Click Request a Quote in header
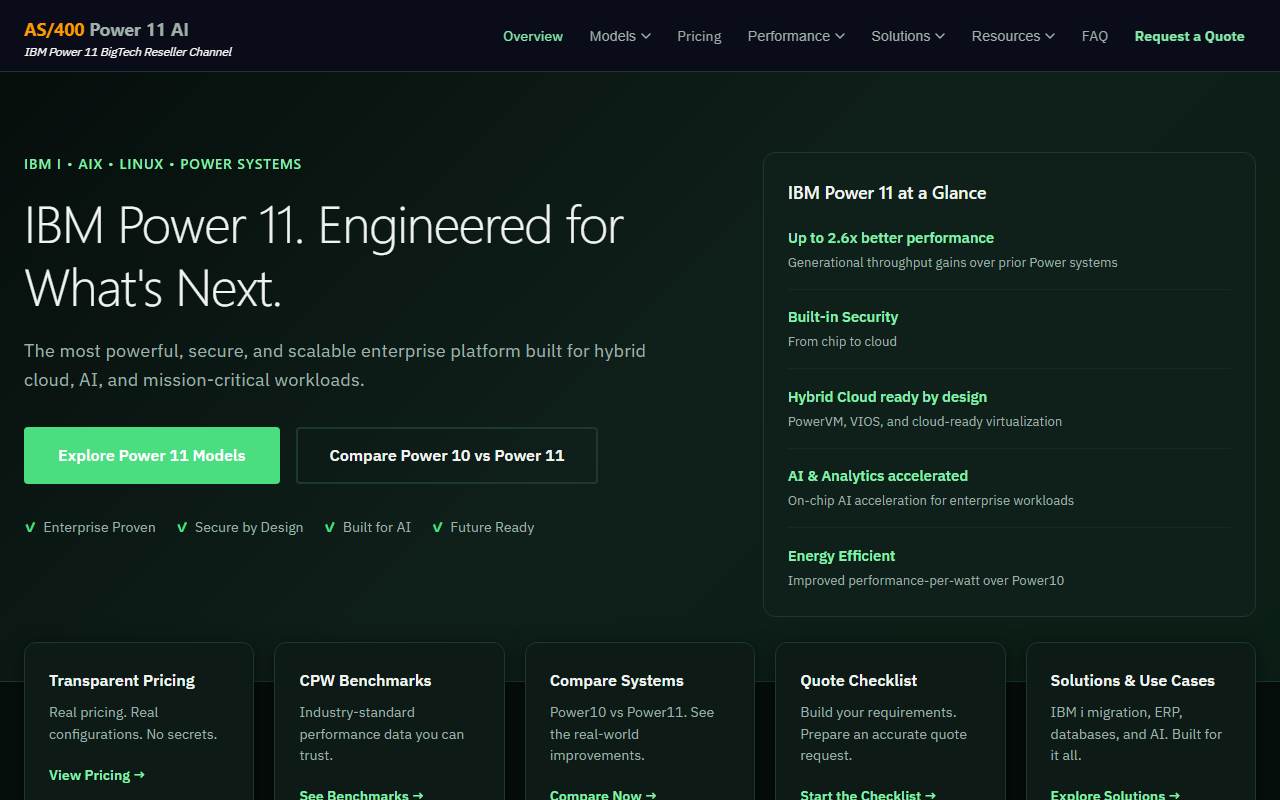 click(x=1189, y=36)
